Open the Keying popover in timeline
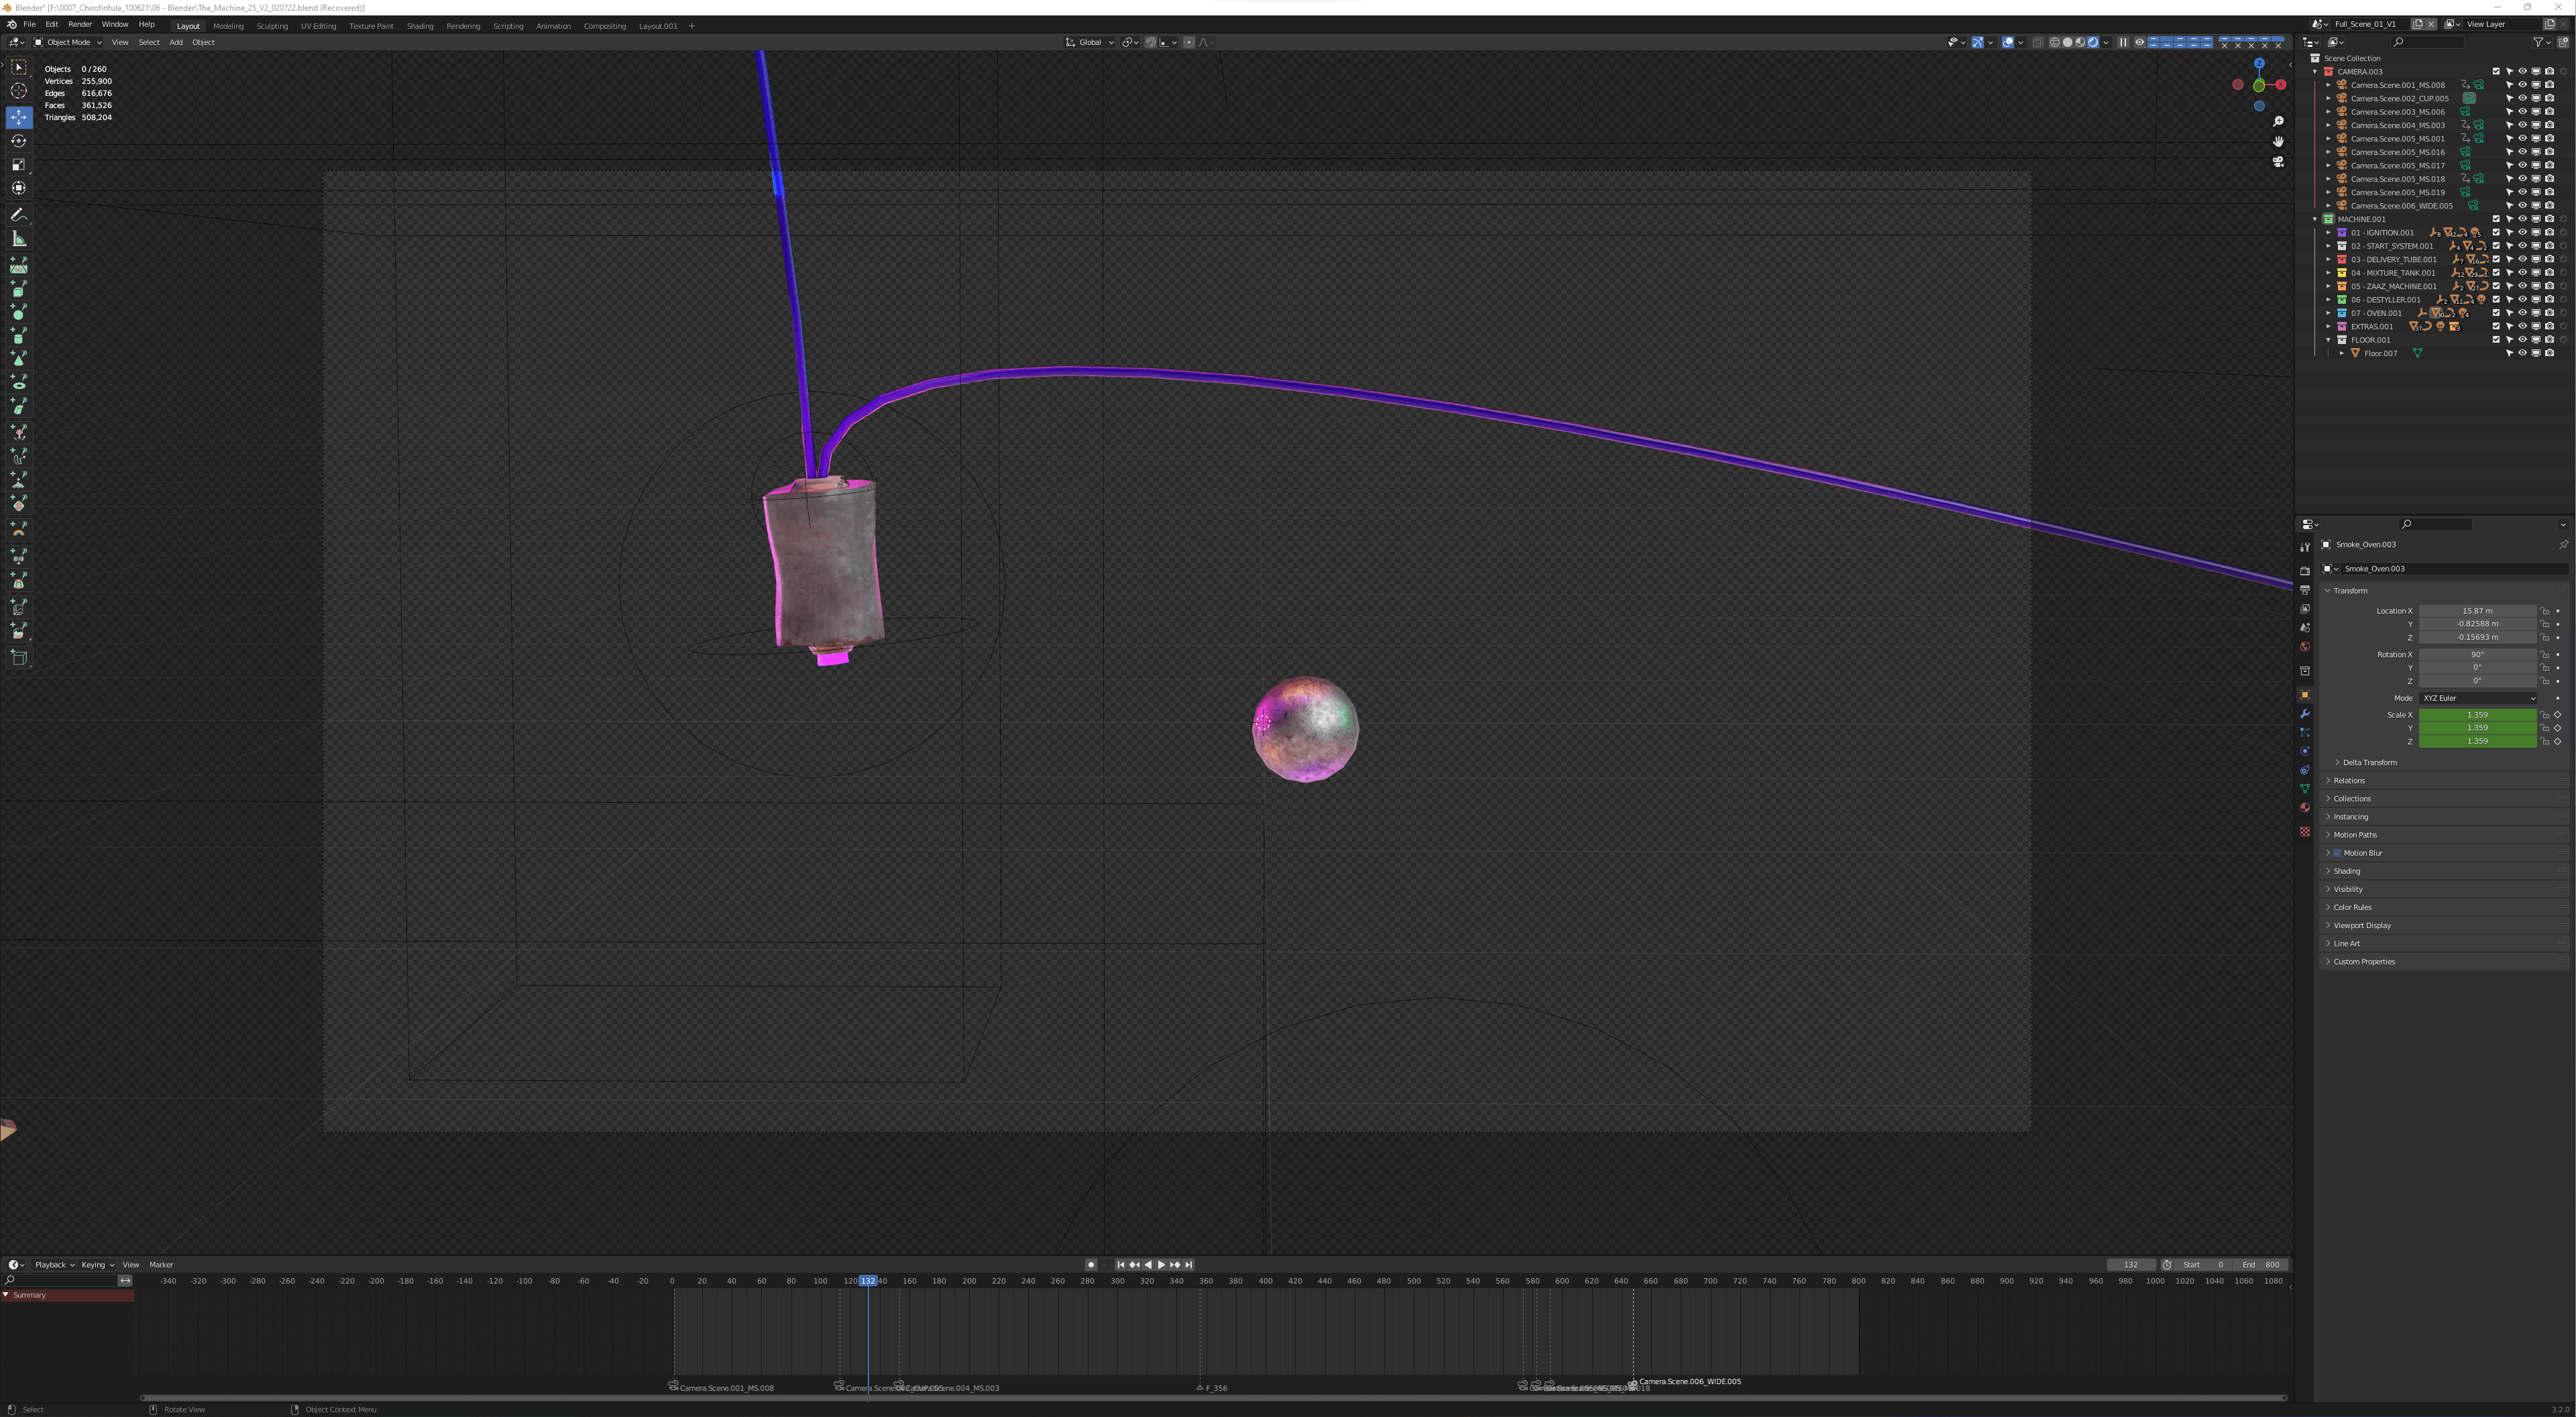 click(97, 1265)
